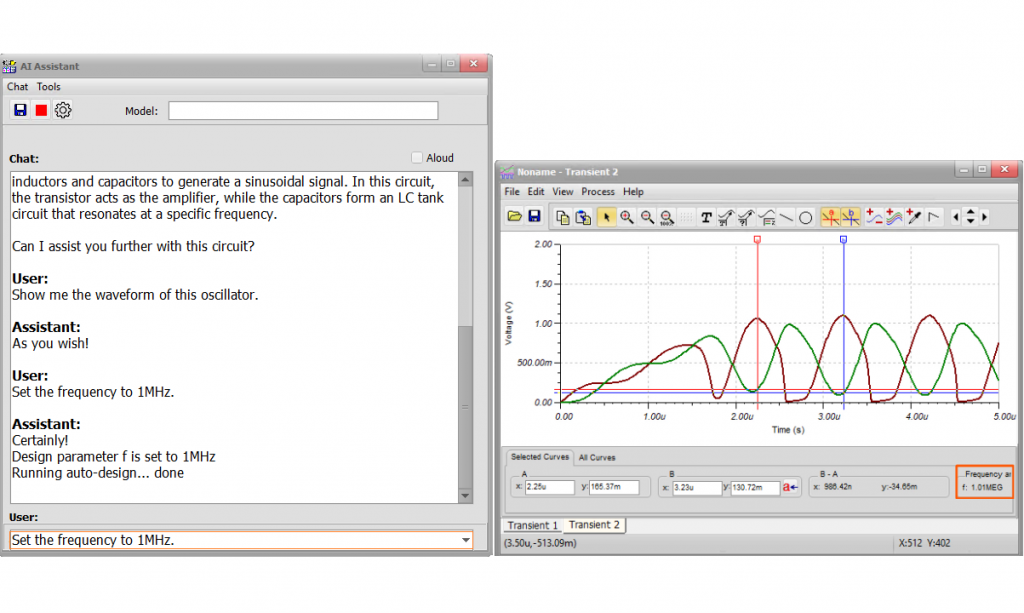Screen dimensions: 1024x613
Task: Click the right arrow in Transient toolbar
Action: pyautogui.click(x=985, y=217)
